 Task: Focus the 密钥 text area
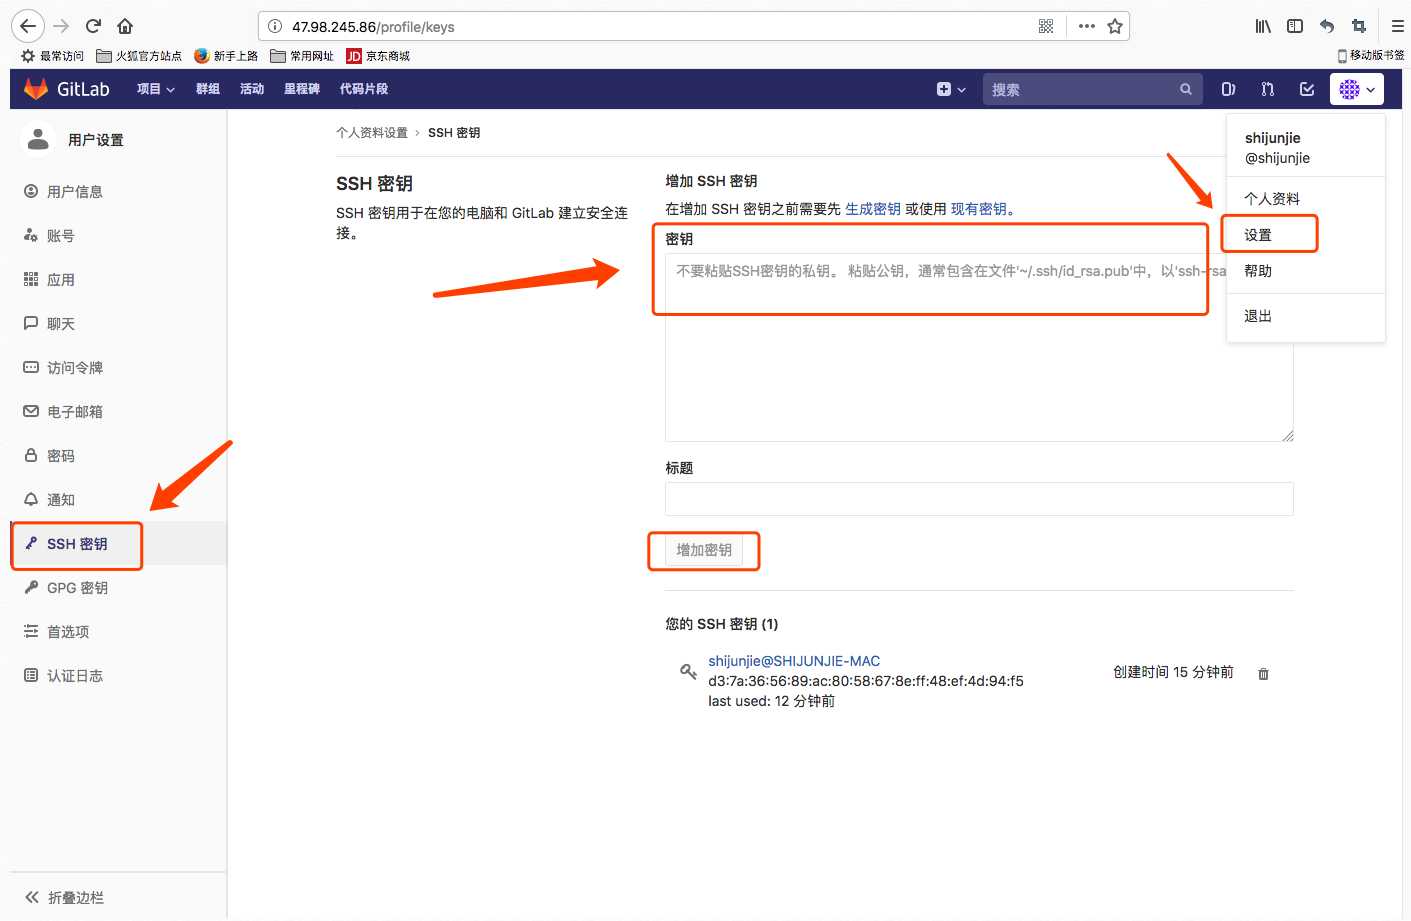(x=979, y=347)
